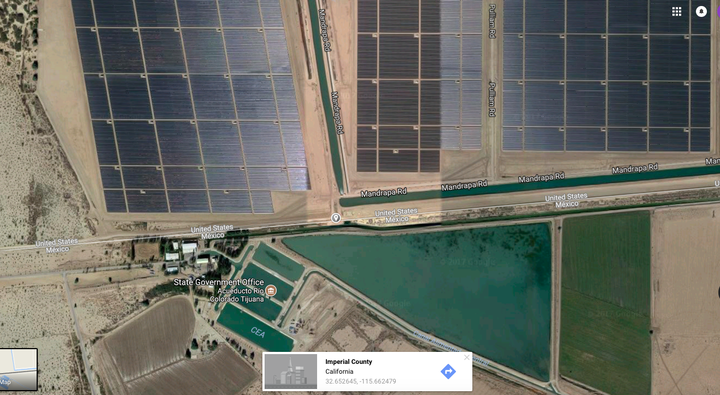
Task: Click the purple account avatar
Action: [x=718, y=11]
